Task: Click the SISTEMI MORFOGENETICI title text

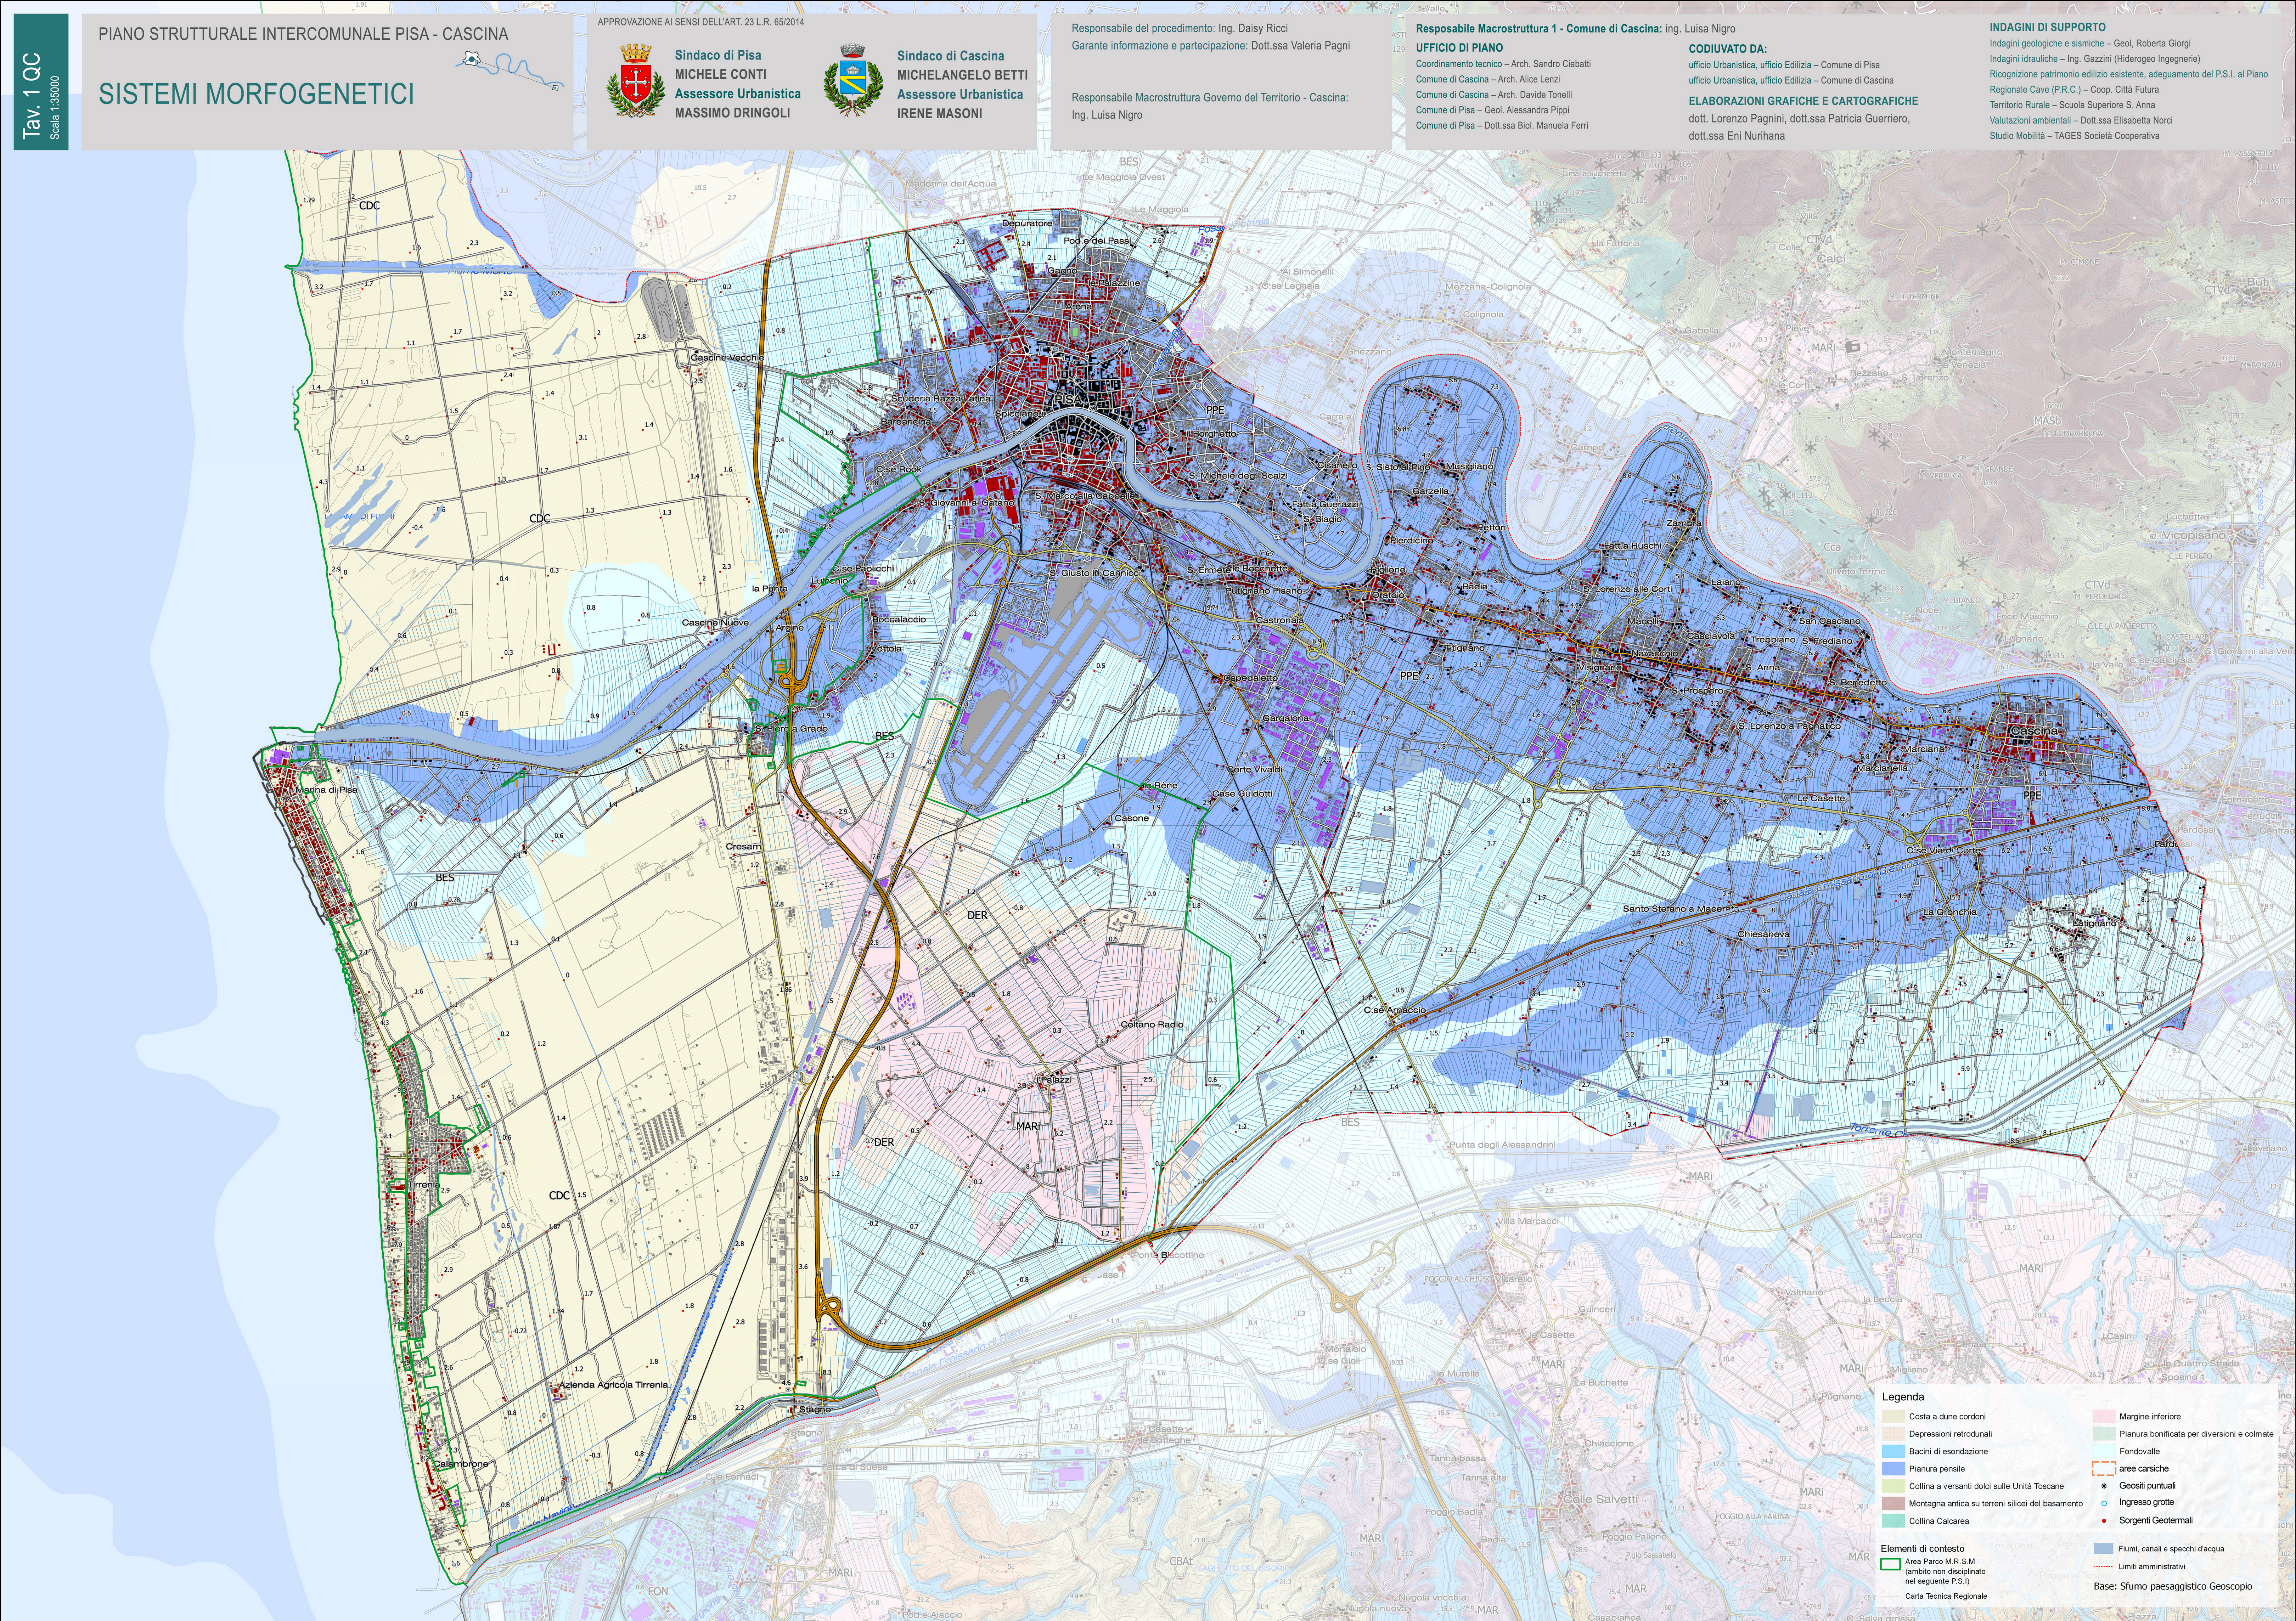Action: 256,94
